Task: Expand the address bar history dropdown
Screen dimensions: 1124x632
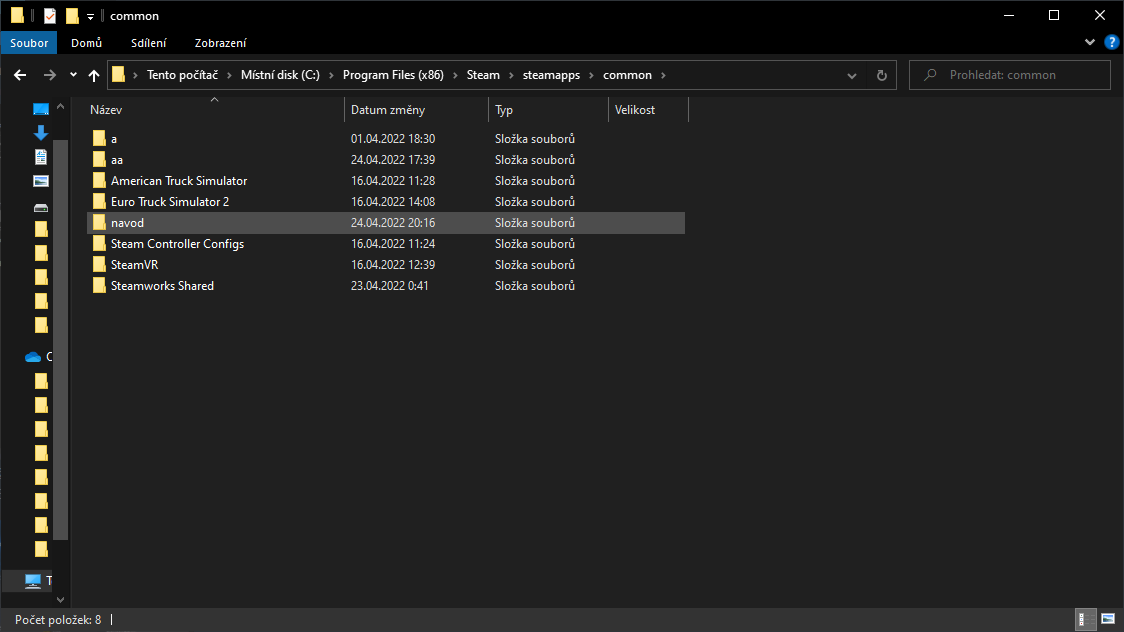Action: pos(852,75)
